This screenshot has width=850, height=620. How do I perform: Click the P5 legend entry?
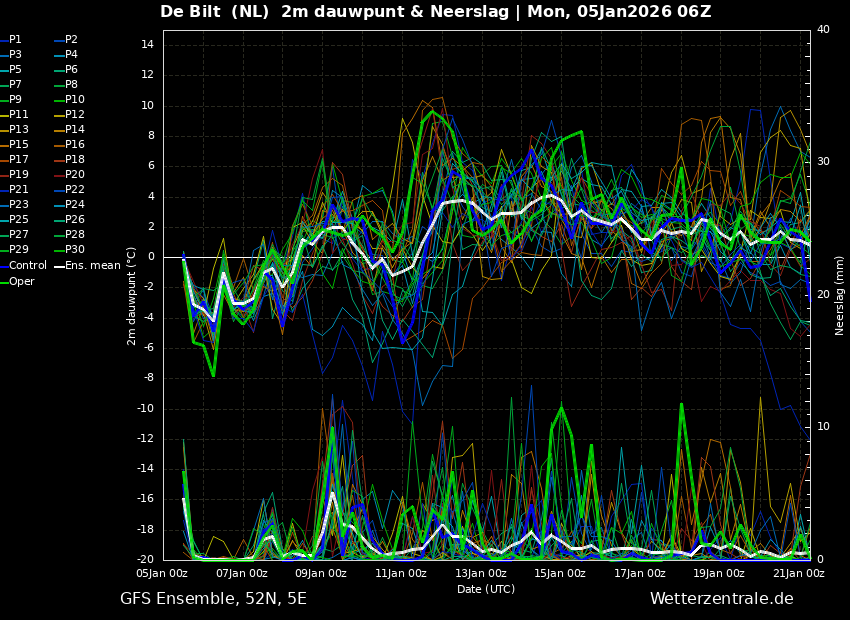[x=11, y=69]
